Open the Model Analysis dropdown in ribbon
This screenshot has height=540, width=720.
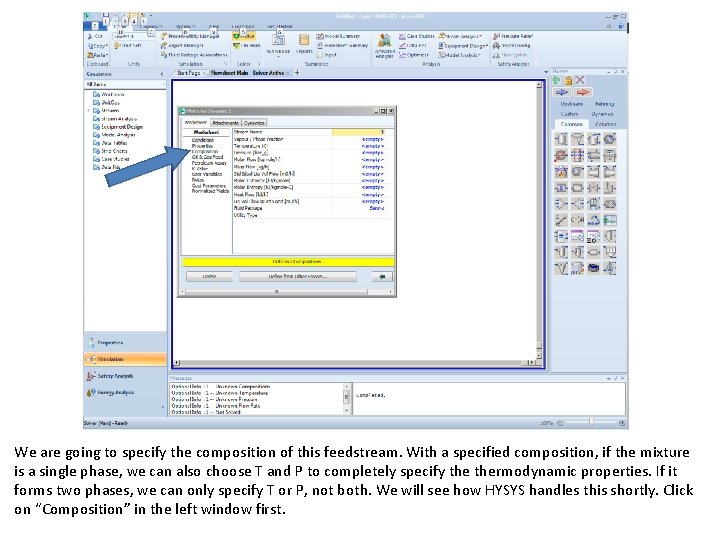click(x=459, y=55)
